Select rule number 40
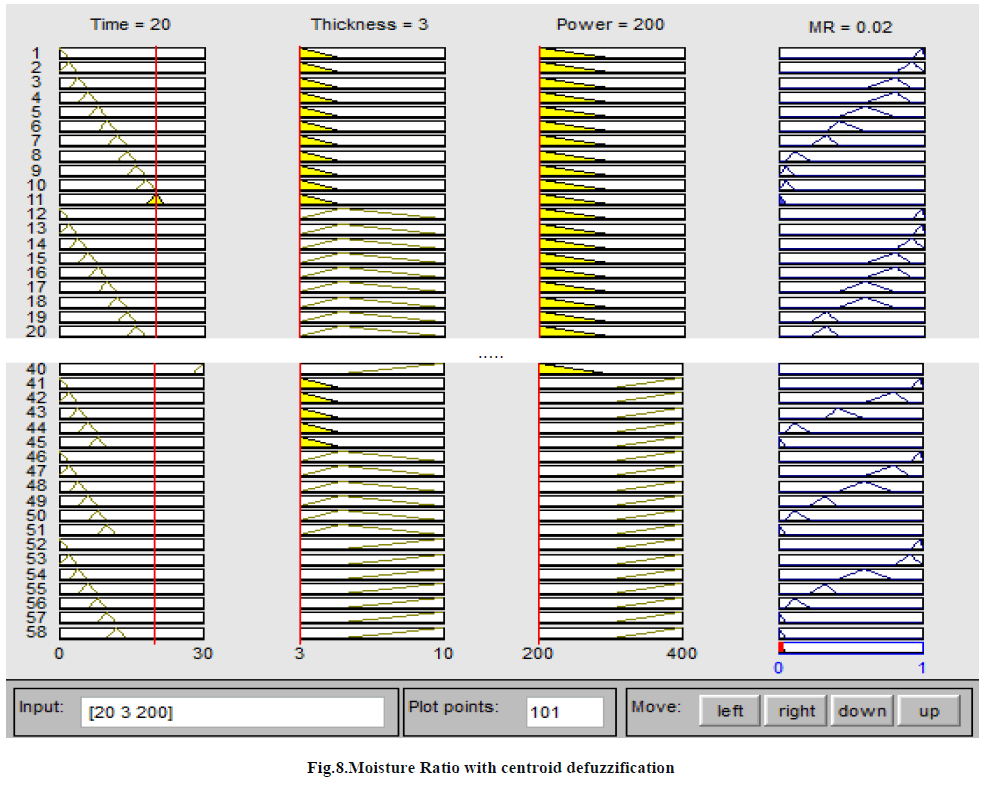Screen dimensions: 985x785 pyautogui.click(x=36, y=369)
